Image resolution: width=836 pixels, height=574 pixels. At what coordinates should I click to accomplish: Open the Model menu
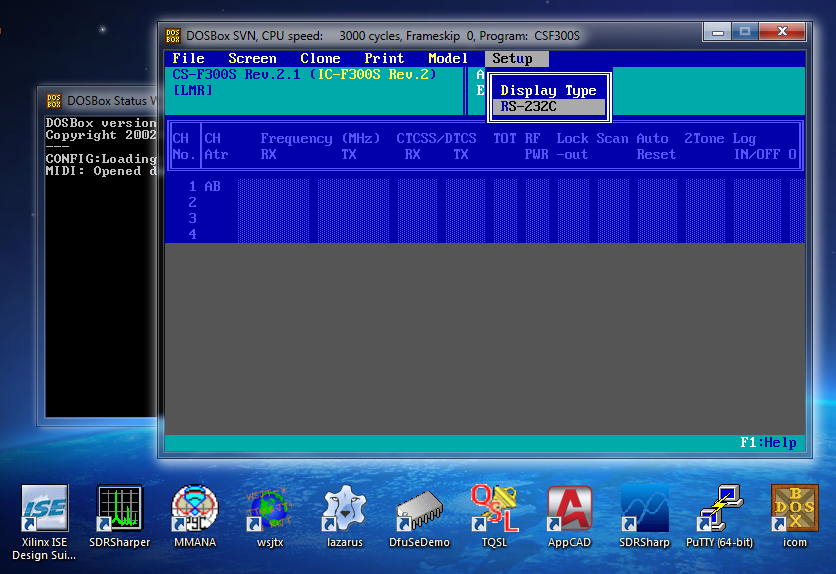tap(448, 59)
